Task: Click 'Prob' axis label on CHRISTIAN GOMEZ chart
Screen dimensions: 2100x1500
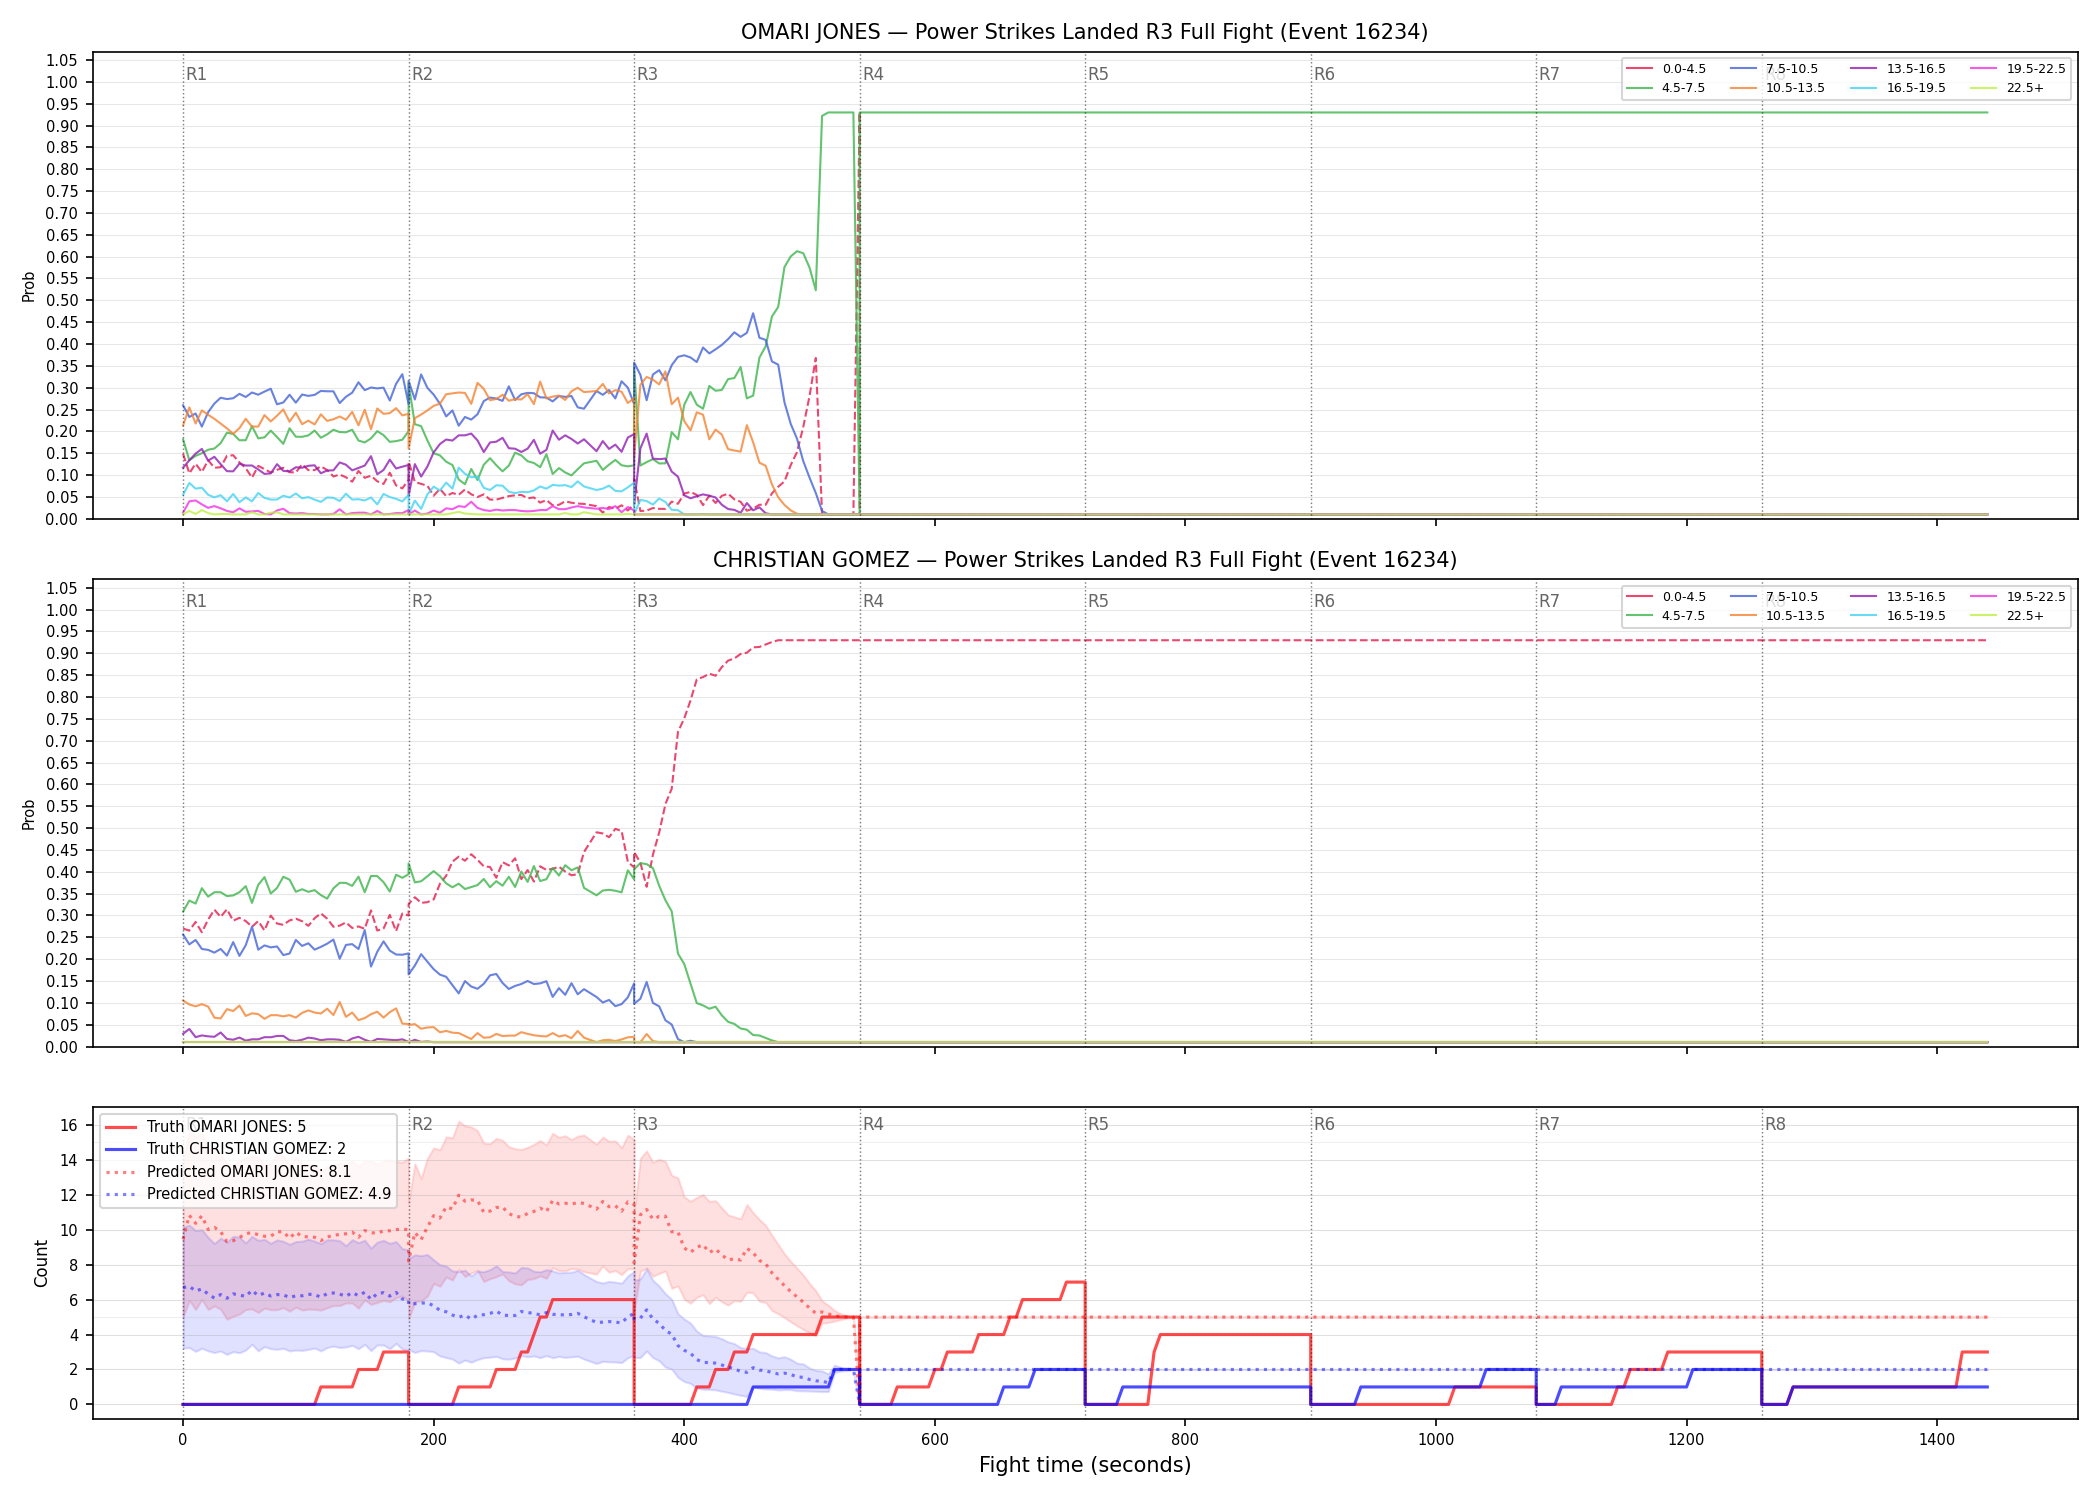Action: [x=29, y=814]
